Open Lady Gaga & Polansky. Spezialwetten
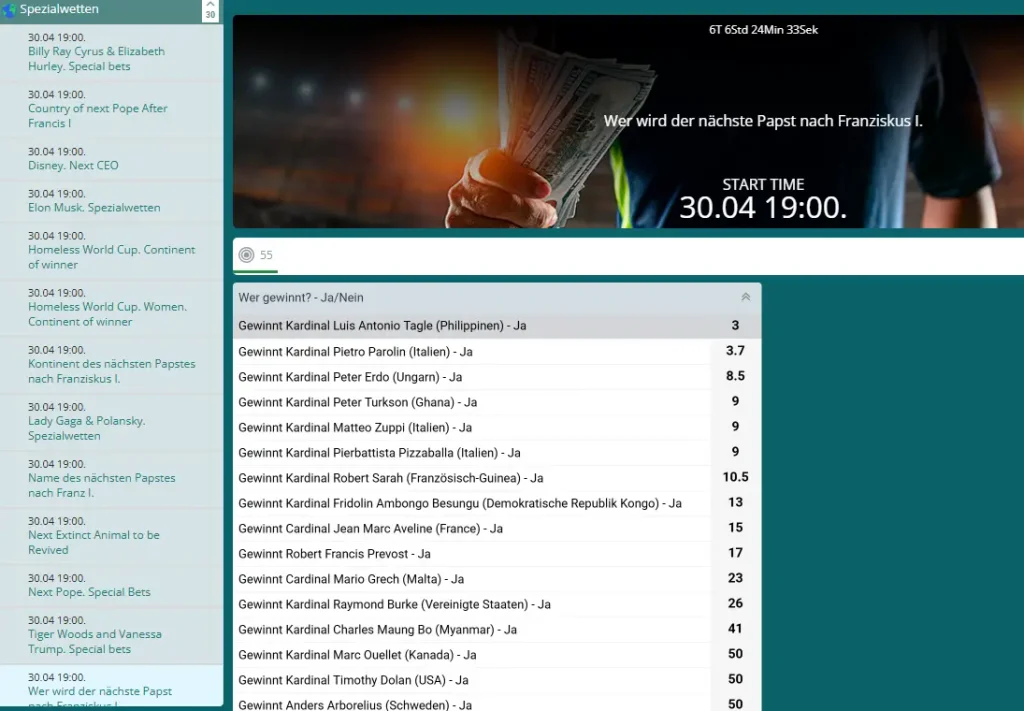The image size is (1024, 711). pos(111,422)
